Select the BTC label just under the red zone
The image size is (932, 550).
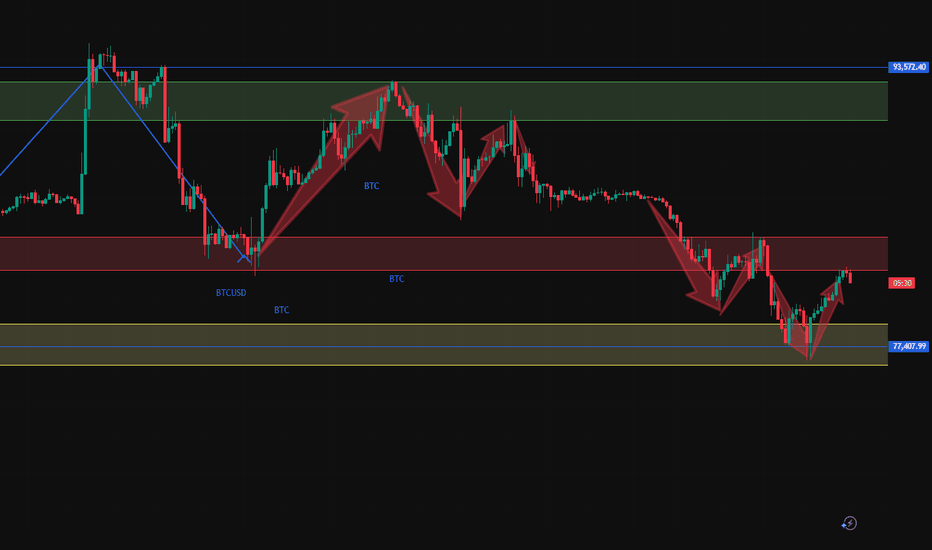pyautogui.click(x=396, y=279)
